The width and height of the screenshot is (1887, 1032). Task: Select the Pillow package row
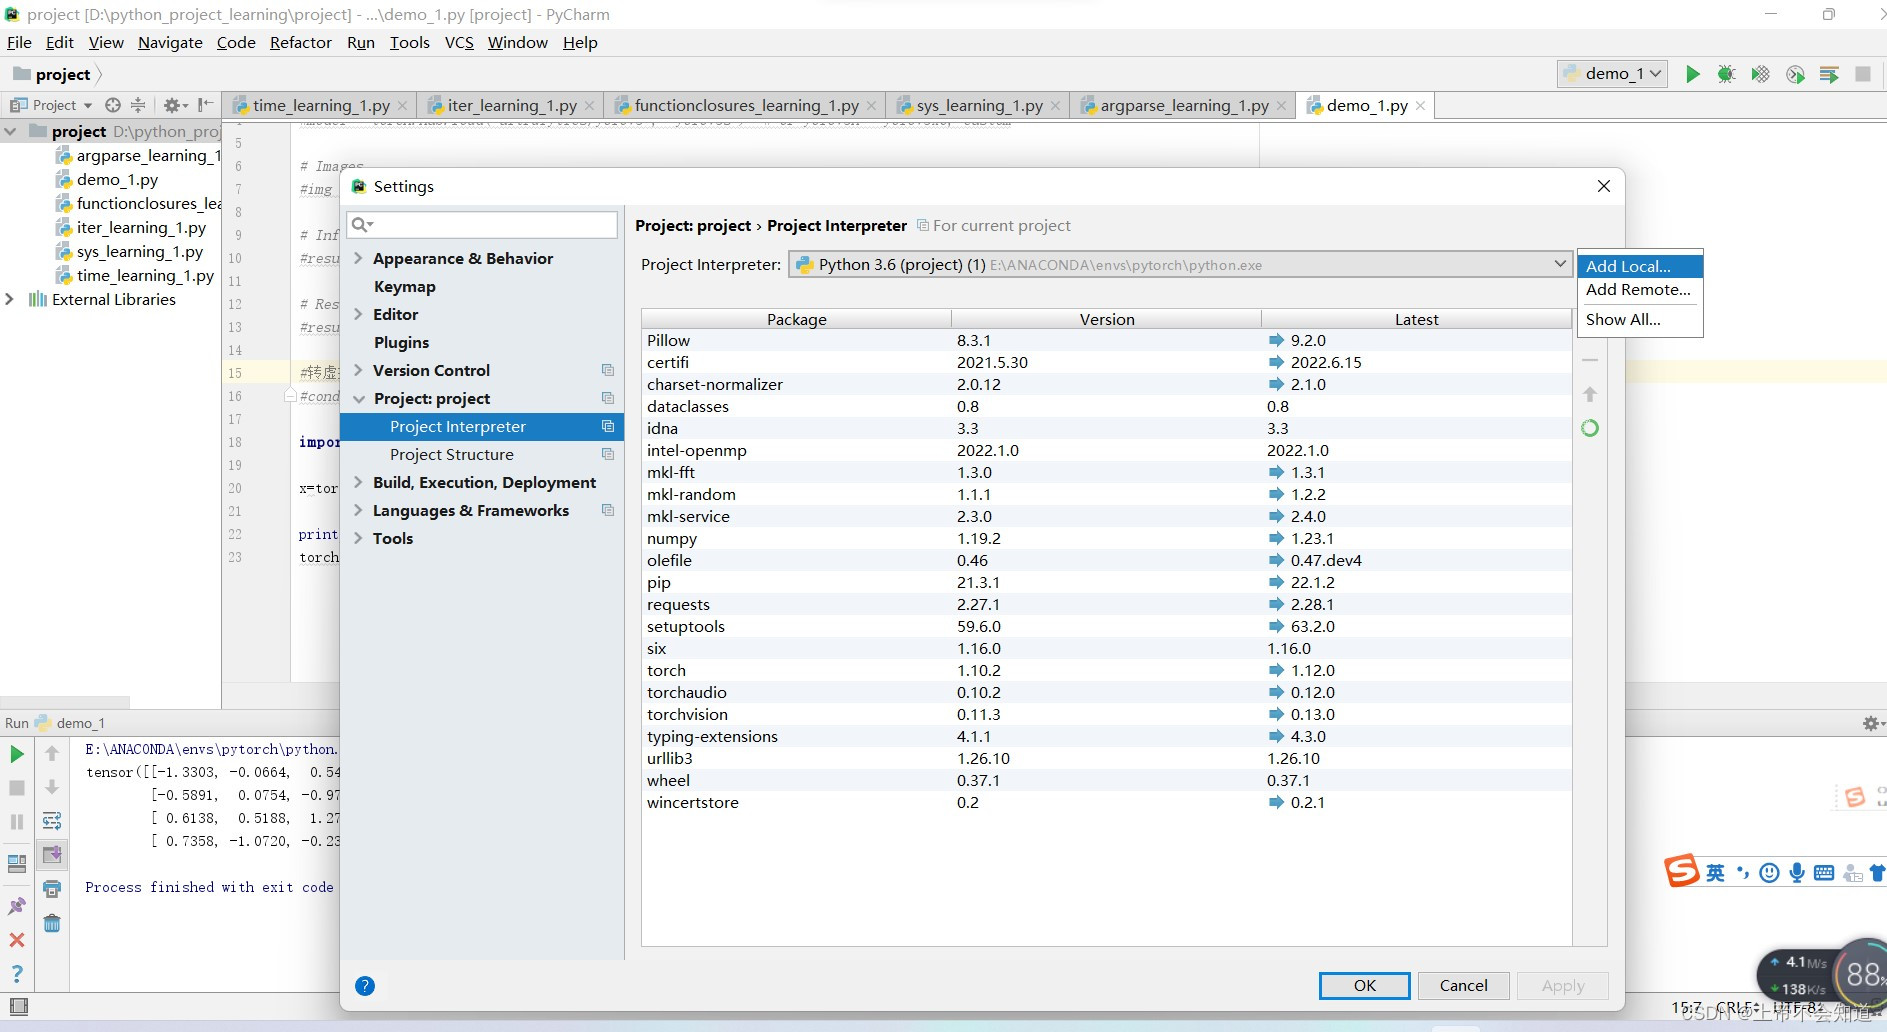pyautogui.click(x=1106, y=340)
